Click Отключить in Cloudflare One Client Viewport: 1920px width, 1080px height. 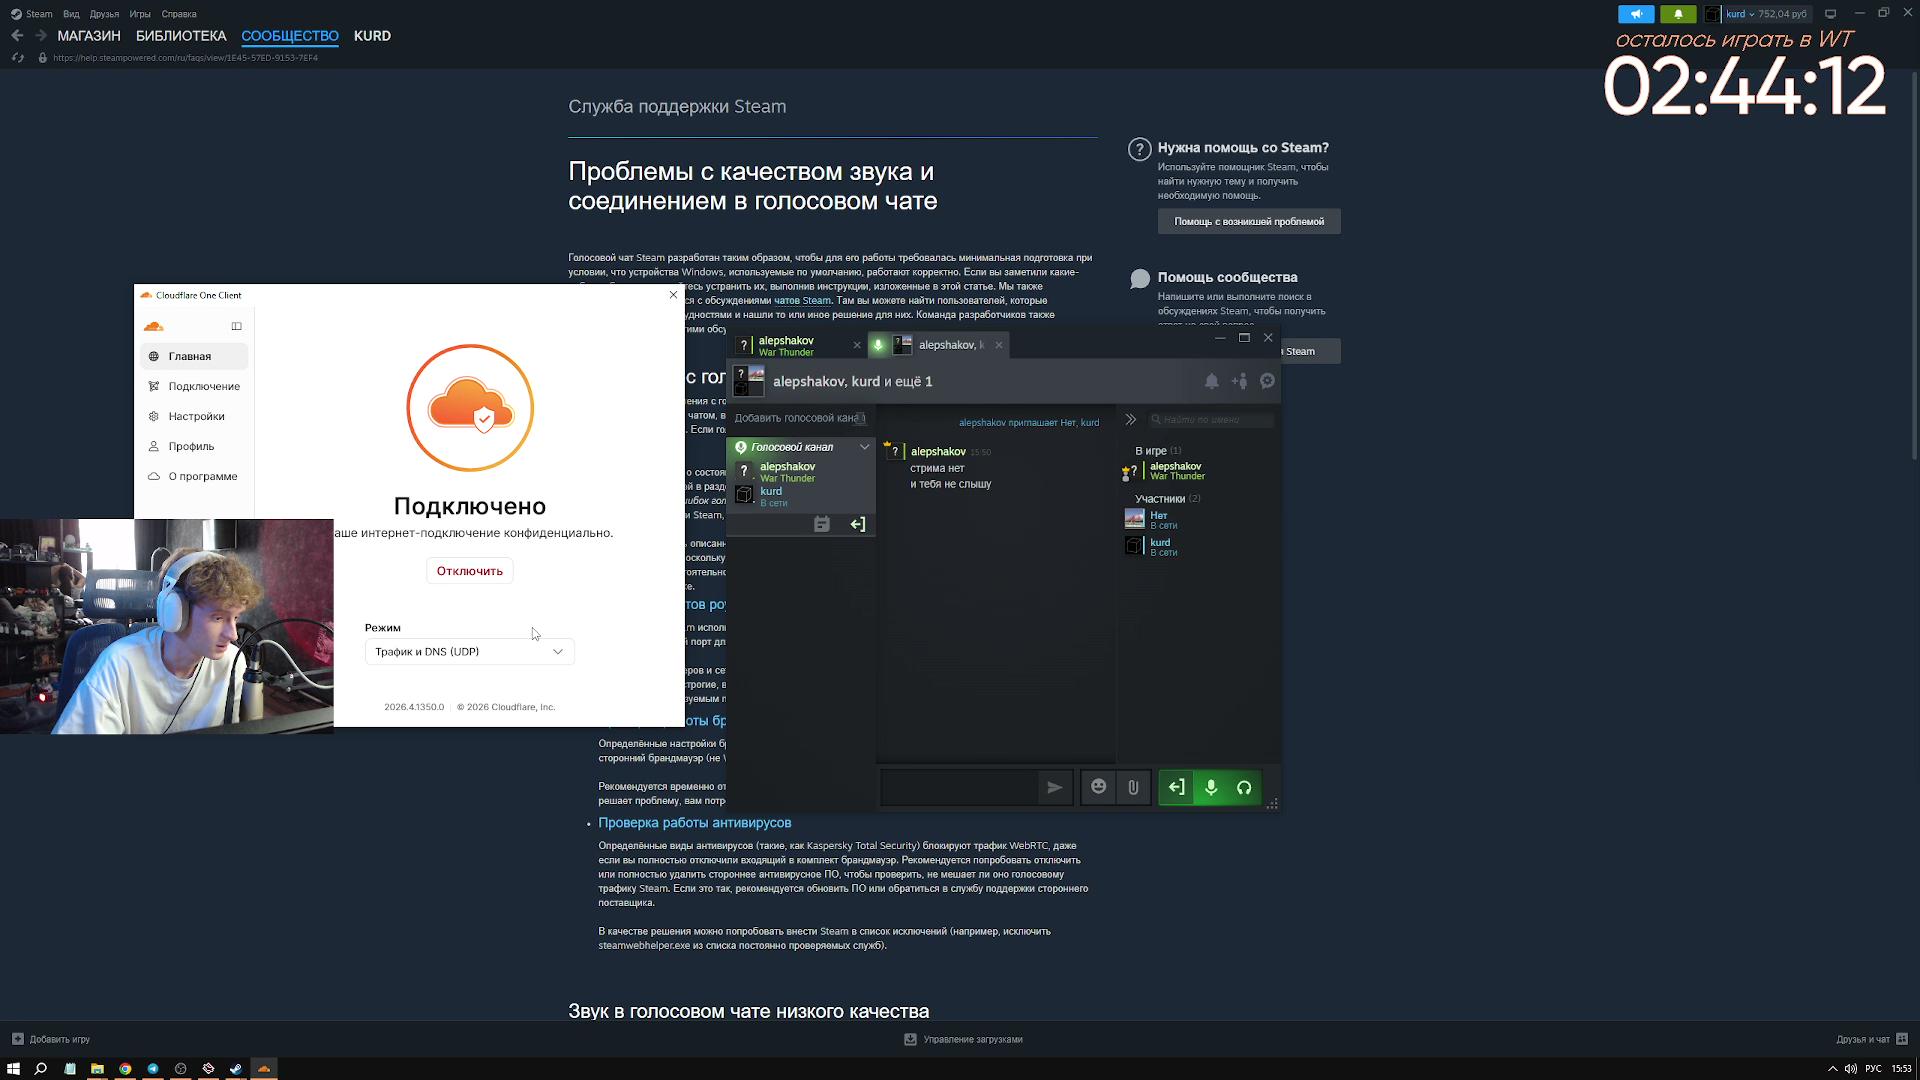coord(469,571)
